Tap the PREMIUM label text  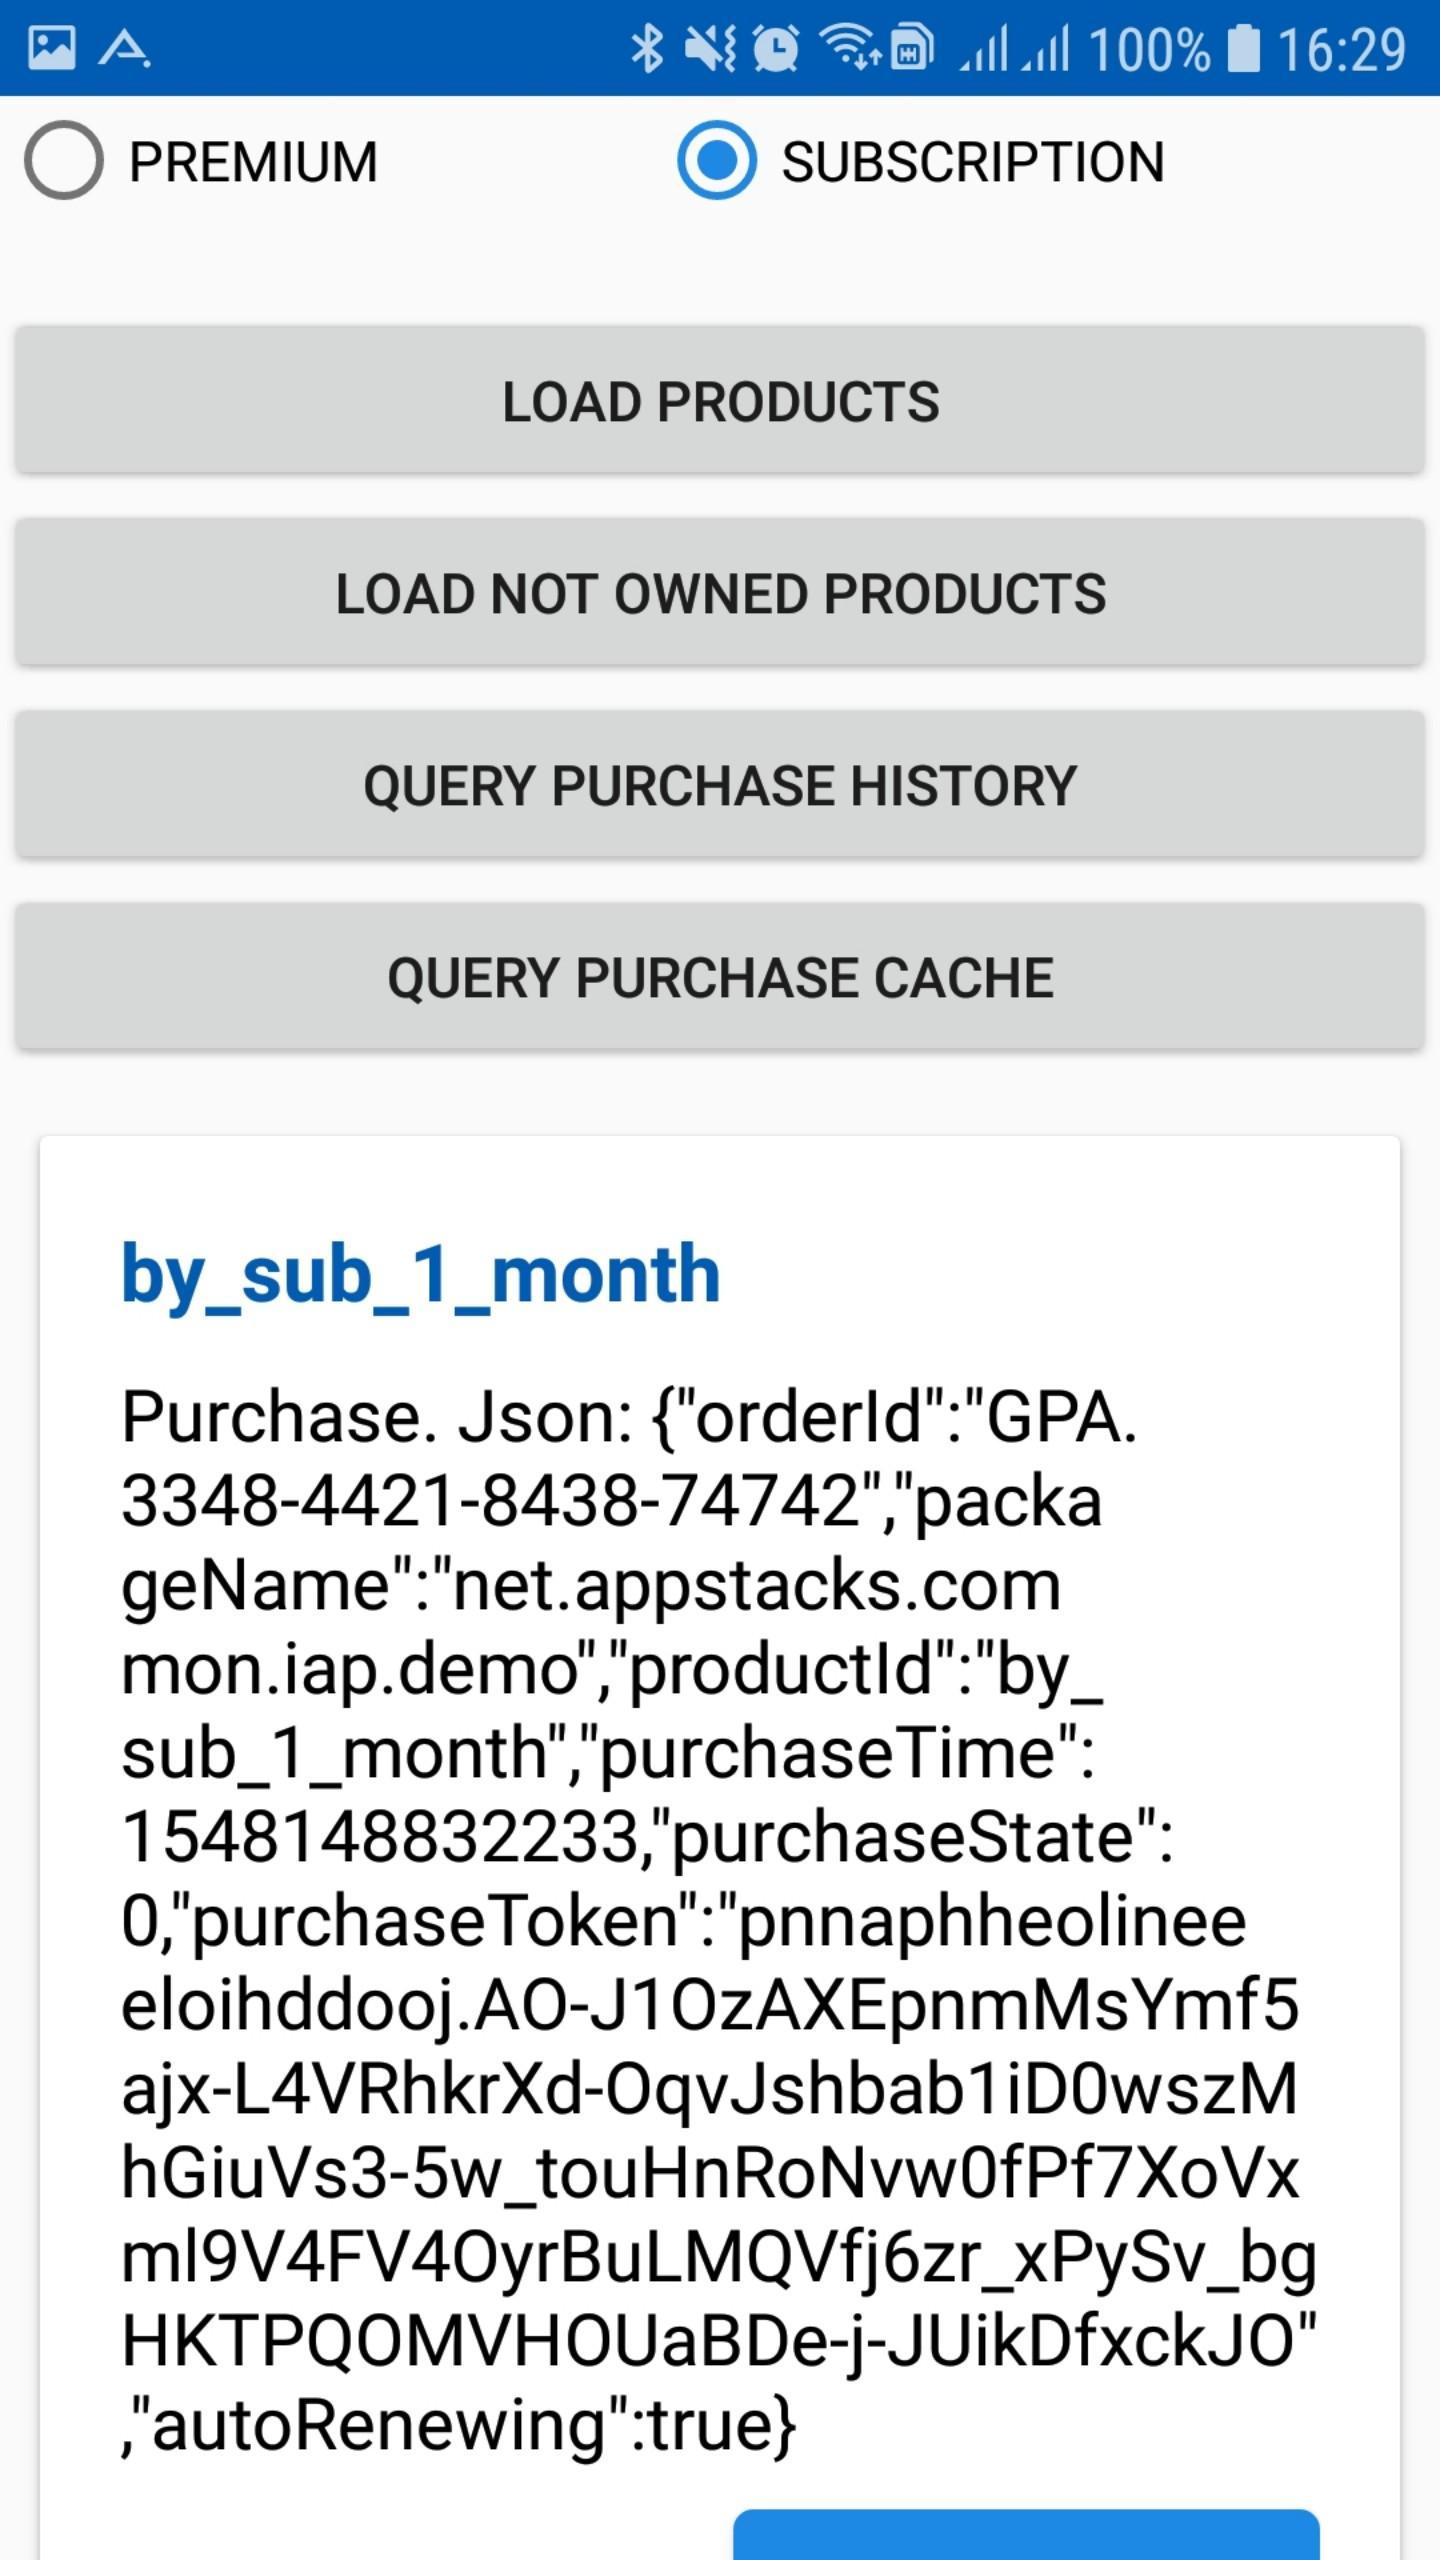point(254,162)
